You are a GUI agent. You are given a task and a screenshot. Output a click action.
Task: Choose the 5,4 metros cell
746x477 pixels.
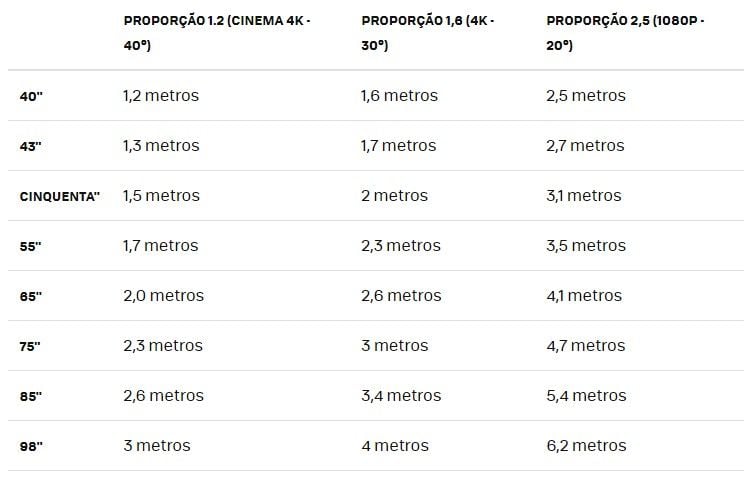pos(586,396)
